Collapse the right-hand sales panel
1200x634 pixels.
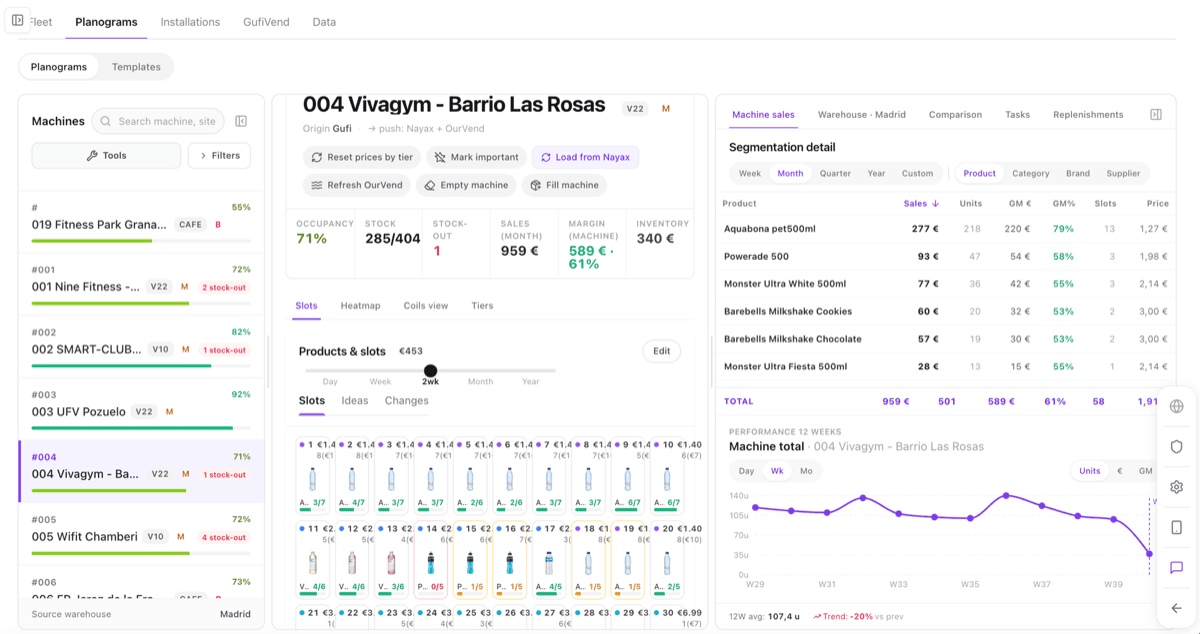1156,115
